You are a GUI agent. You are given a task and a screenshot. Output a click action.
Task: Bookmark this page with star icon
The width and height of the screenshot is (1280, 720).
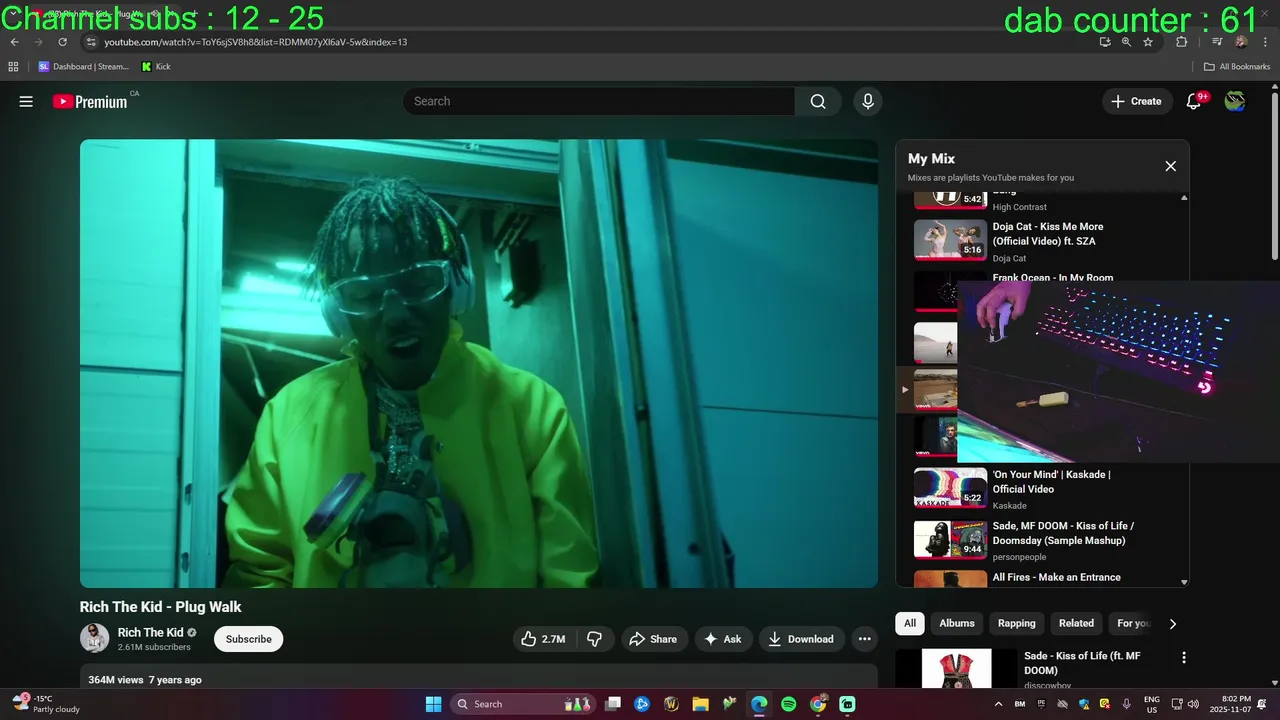(x=1148, y=42)
